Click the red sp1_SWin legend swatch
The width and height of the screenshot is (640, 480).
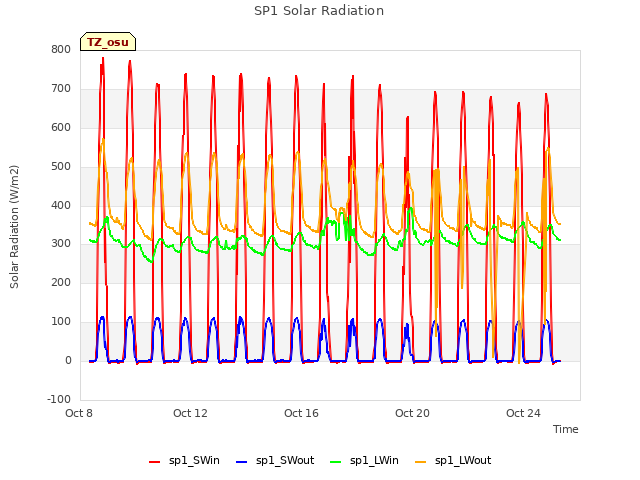[155, 462]
